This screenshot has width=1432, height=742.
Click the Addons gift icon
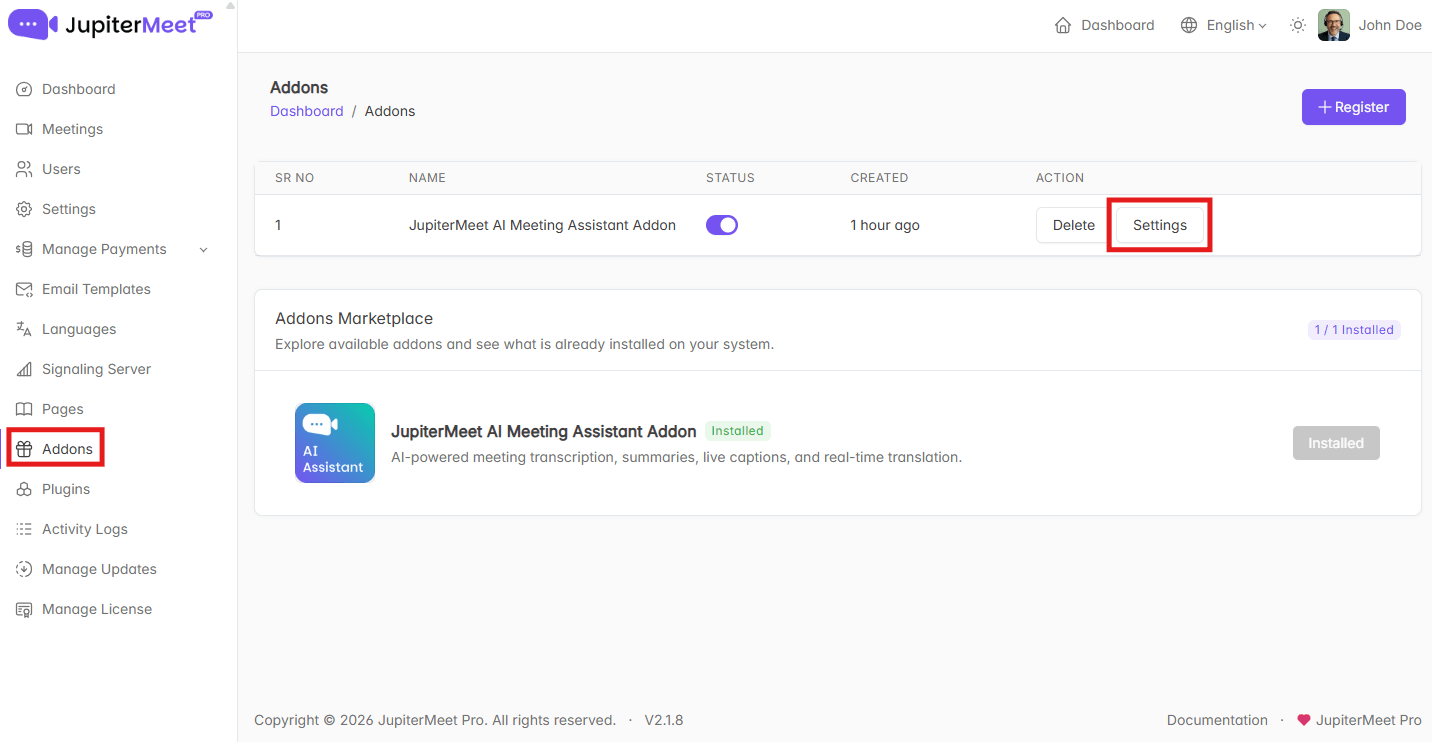click(24, 449)
